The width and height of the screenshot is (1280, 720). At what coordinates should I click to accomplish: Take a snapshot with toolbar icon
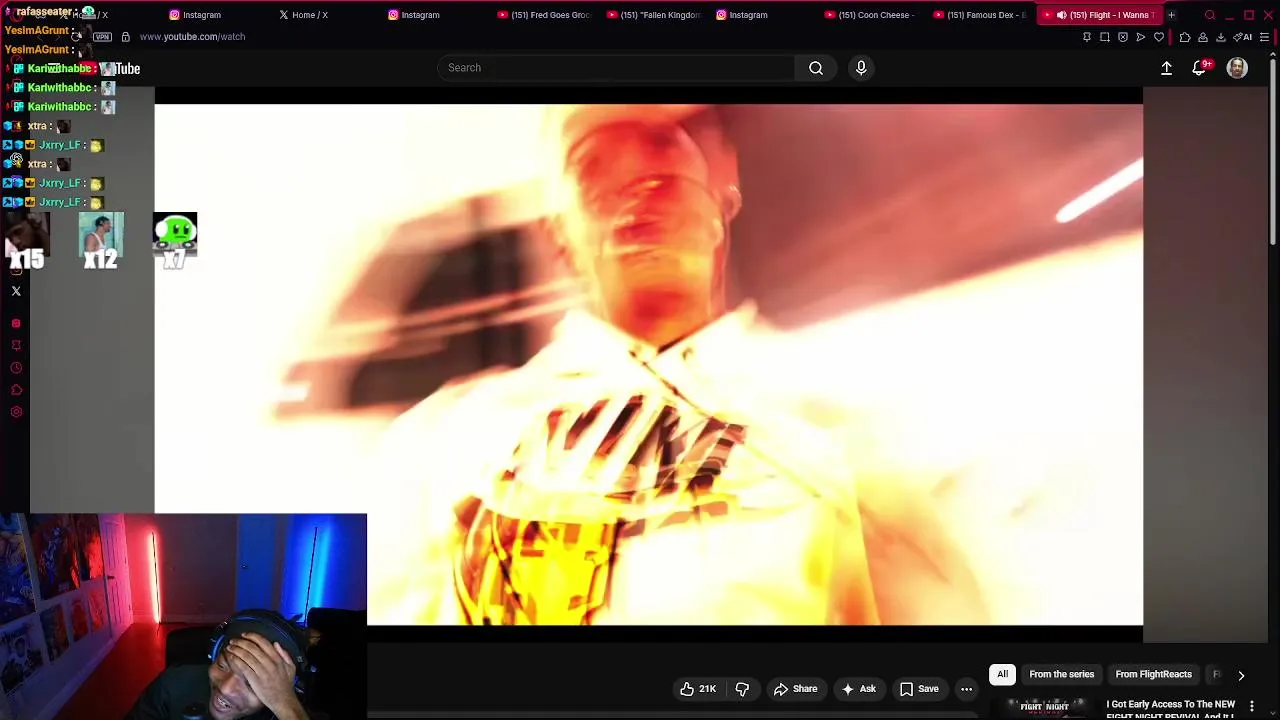(1105, 37)
